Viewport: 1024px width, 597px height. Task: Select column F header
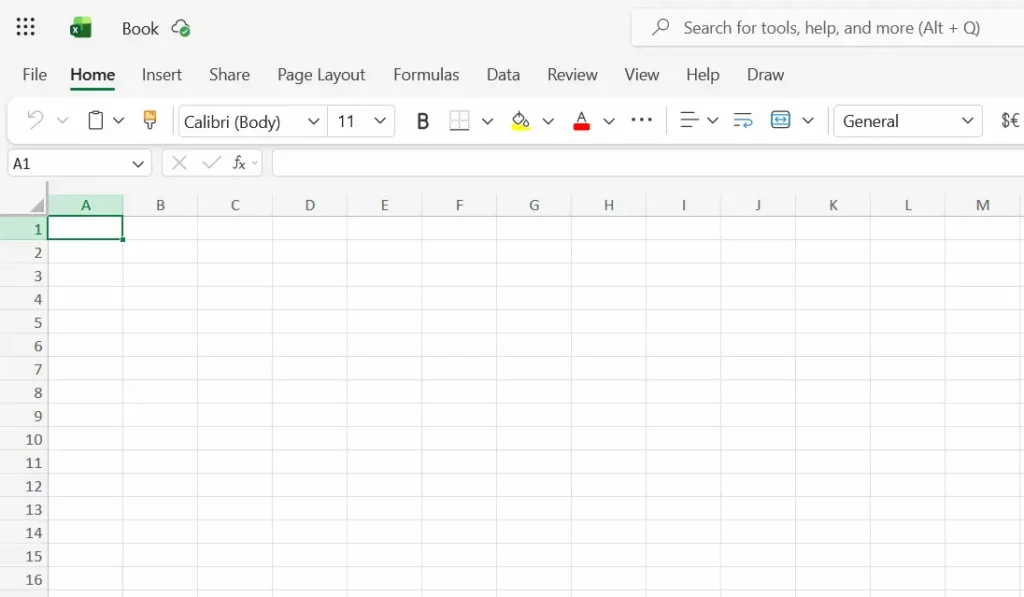(459, 205)
